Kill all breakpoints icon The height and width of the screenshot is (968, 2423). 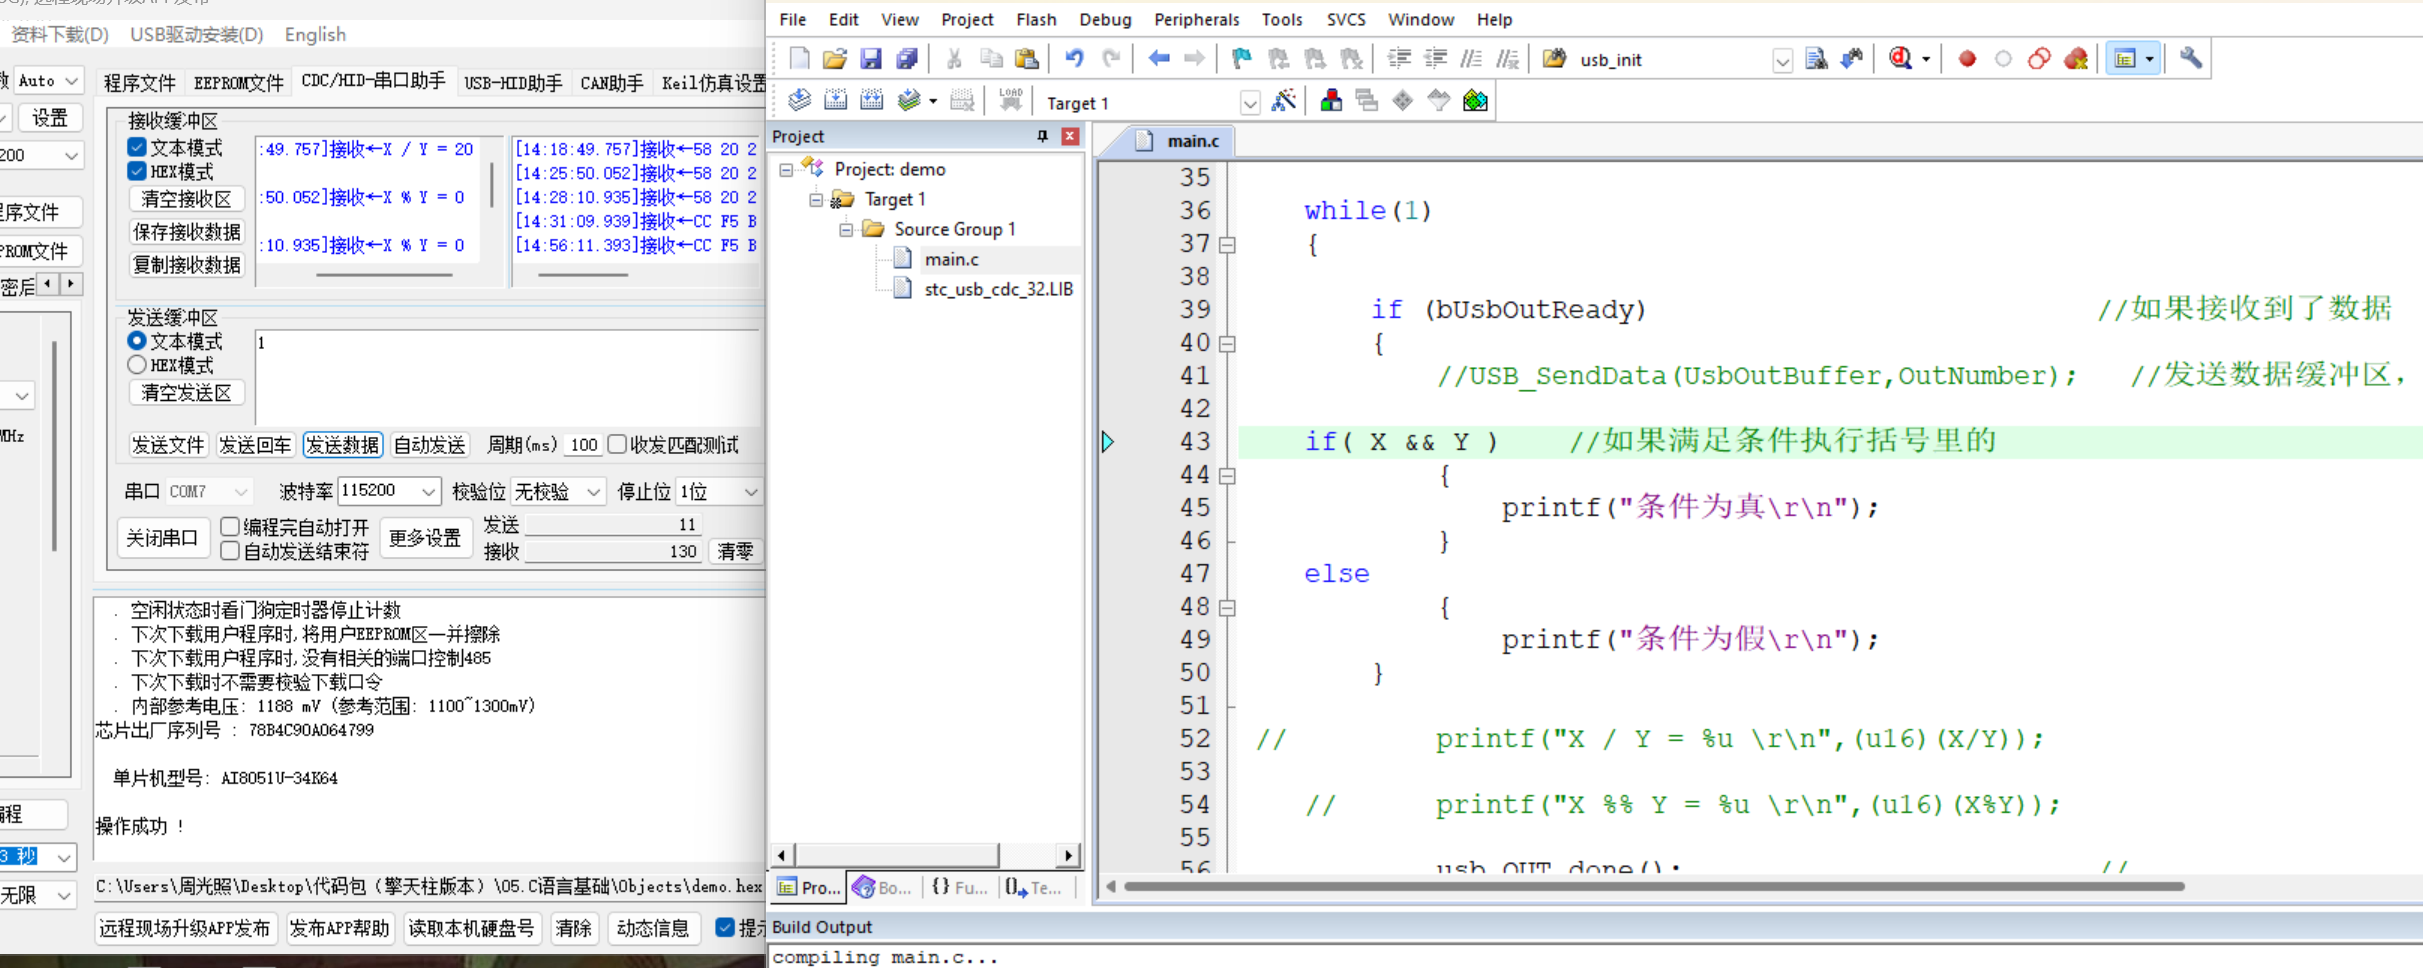coord(2076,58)
